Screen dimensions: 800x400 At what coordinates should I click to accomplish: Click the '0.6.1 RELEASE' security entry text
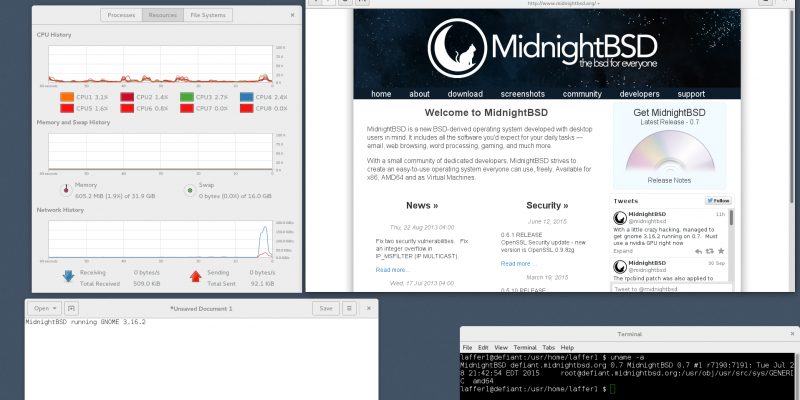point(521,235)
